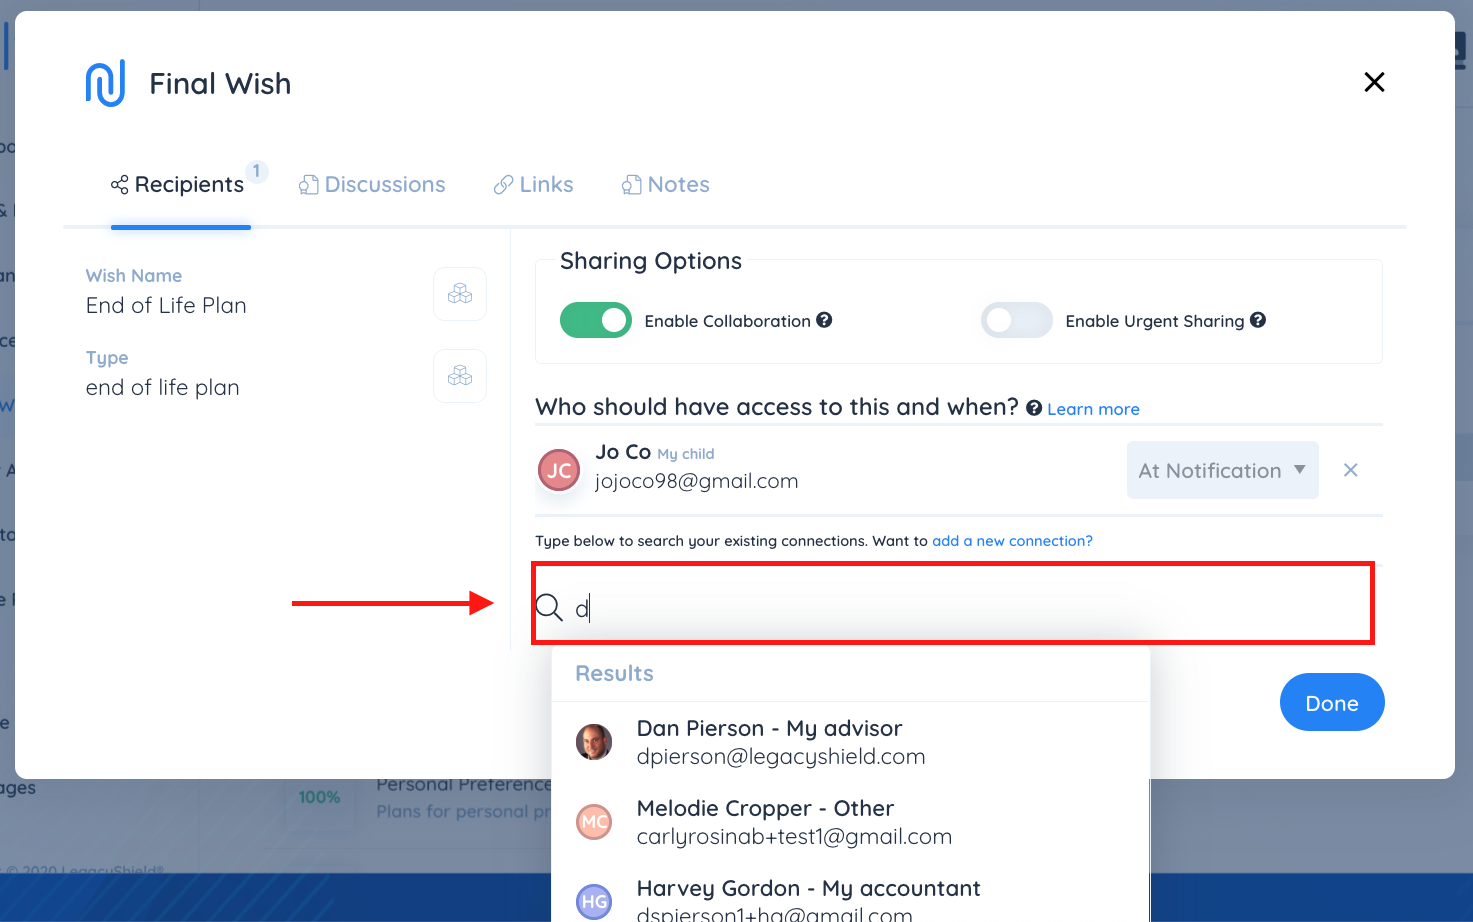1473x922 pixels.
Task: Turn on Enable Urgent Sharing toggle
Action: tap(1016, 320)
